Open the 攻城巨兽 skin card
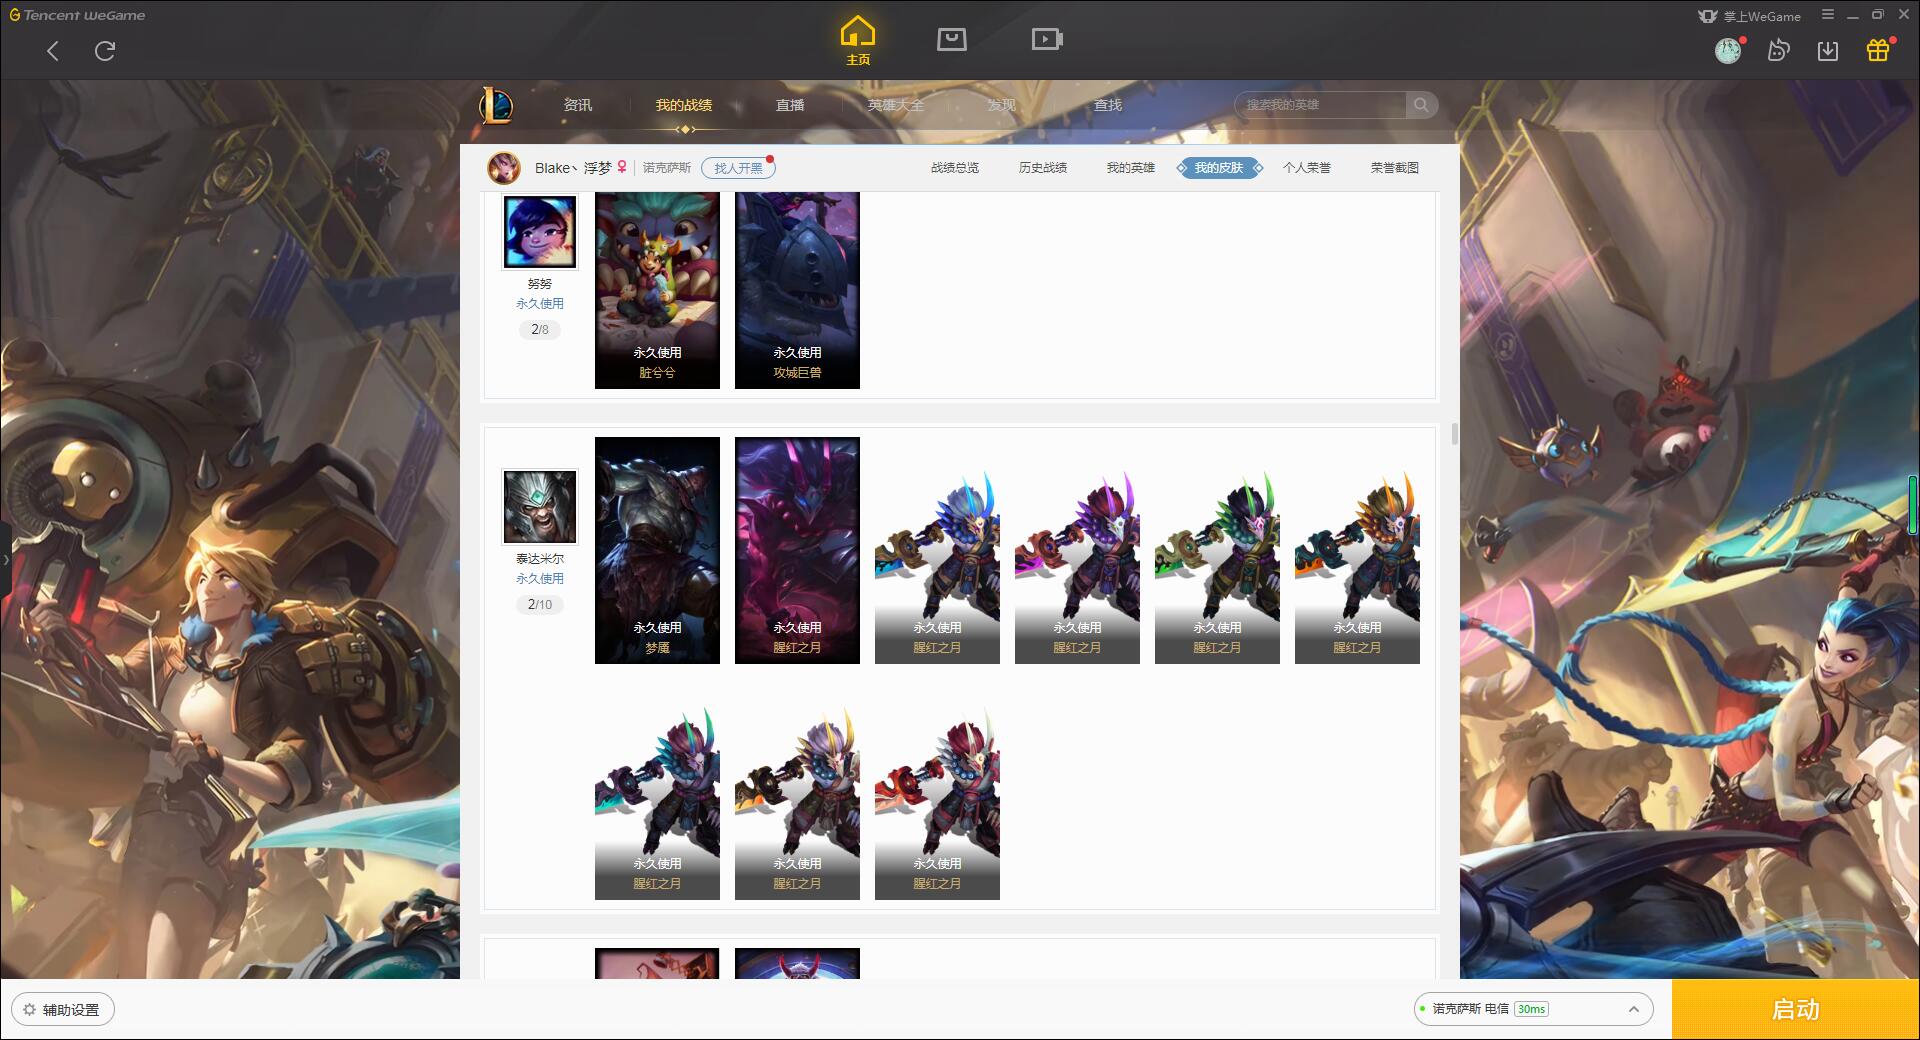1920x1040 pixels. point(797,290)
